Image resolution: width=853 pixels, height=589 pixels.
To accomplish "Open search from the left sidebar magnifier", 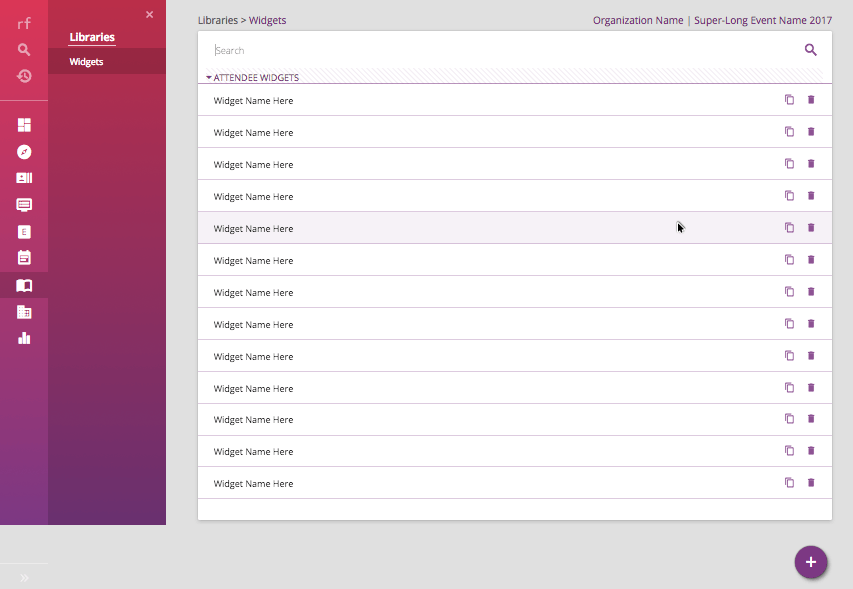I will [x=24, y=49].
